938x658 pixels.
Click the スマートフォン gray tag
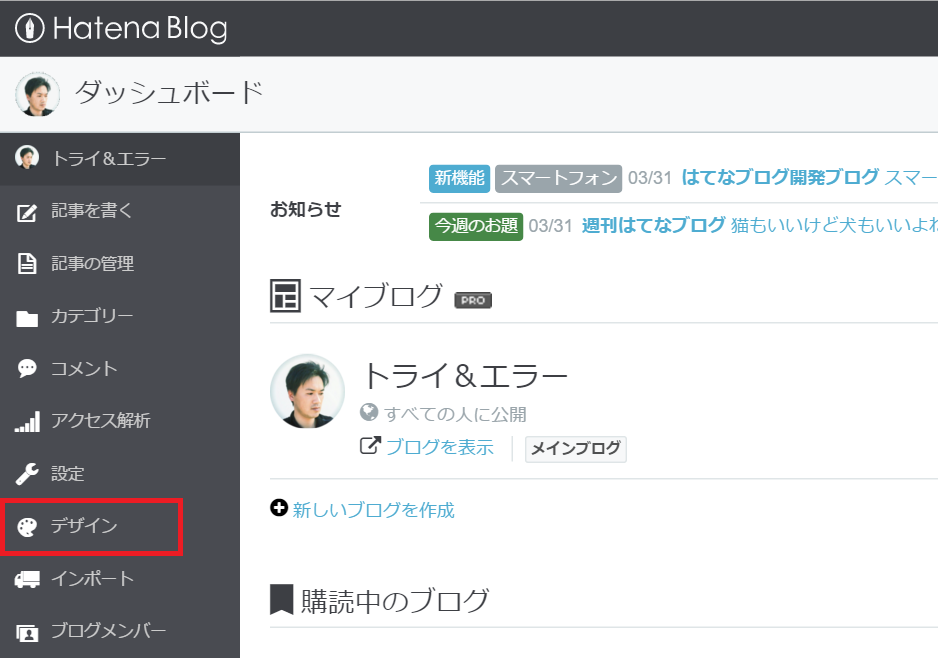coord(559,178)
